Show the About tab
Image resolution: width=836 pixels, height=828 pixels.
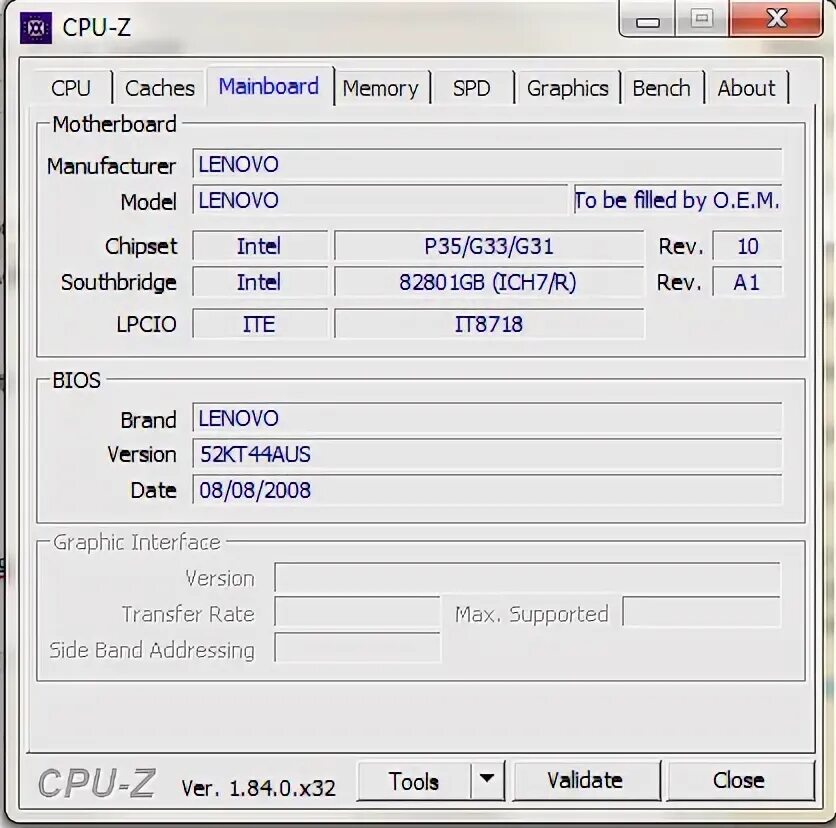point(746,88)
